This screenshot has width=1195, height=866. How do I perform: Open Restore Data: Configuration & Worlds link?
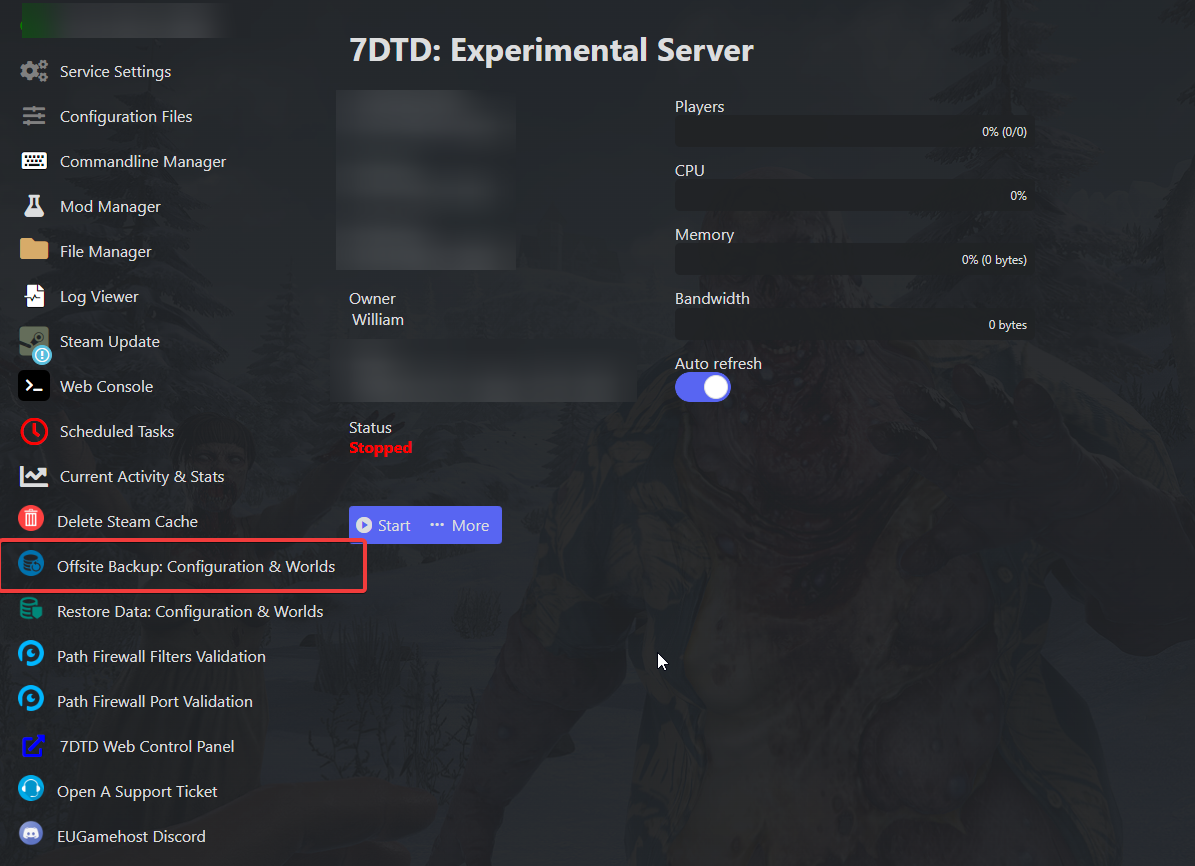191,611
